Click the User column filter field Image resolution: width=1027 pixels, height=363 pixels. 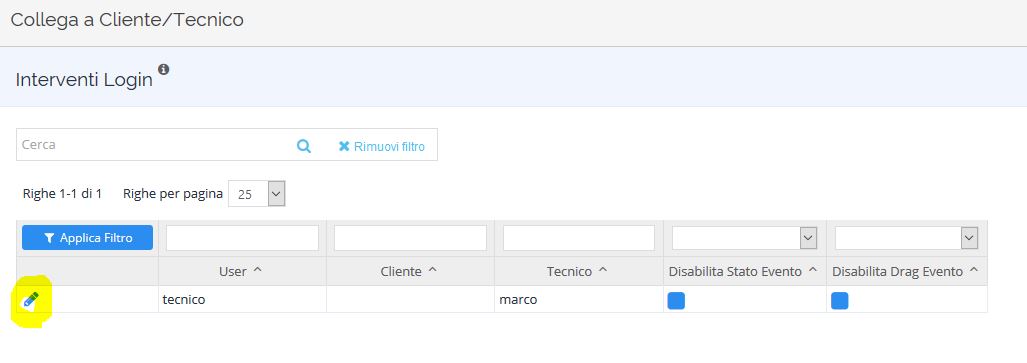coord(242,238)
